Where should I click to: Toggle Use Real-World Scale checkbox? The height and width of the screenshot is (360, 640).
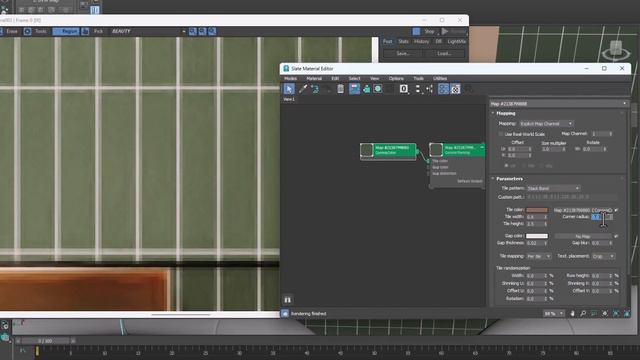tap(500, 134)
